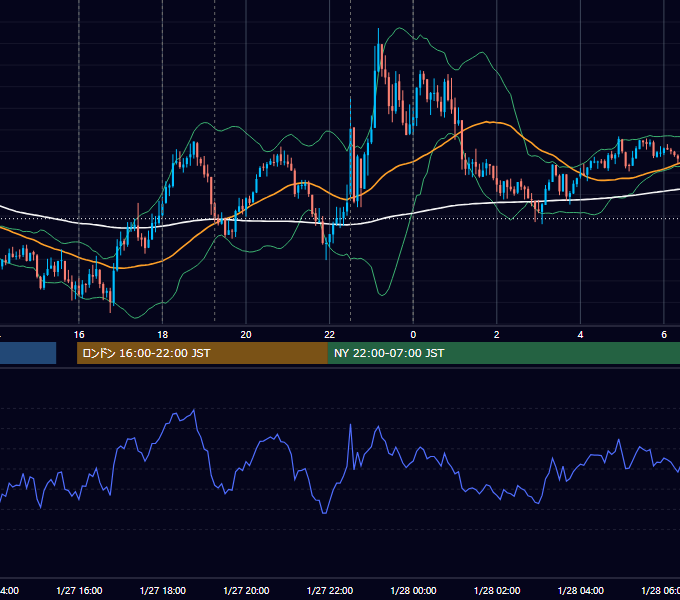Click the 4 hour label on chart axis
Image resolution: width=680 pixels, height=600 pixels.
click(x=580, y=335)
